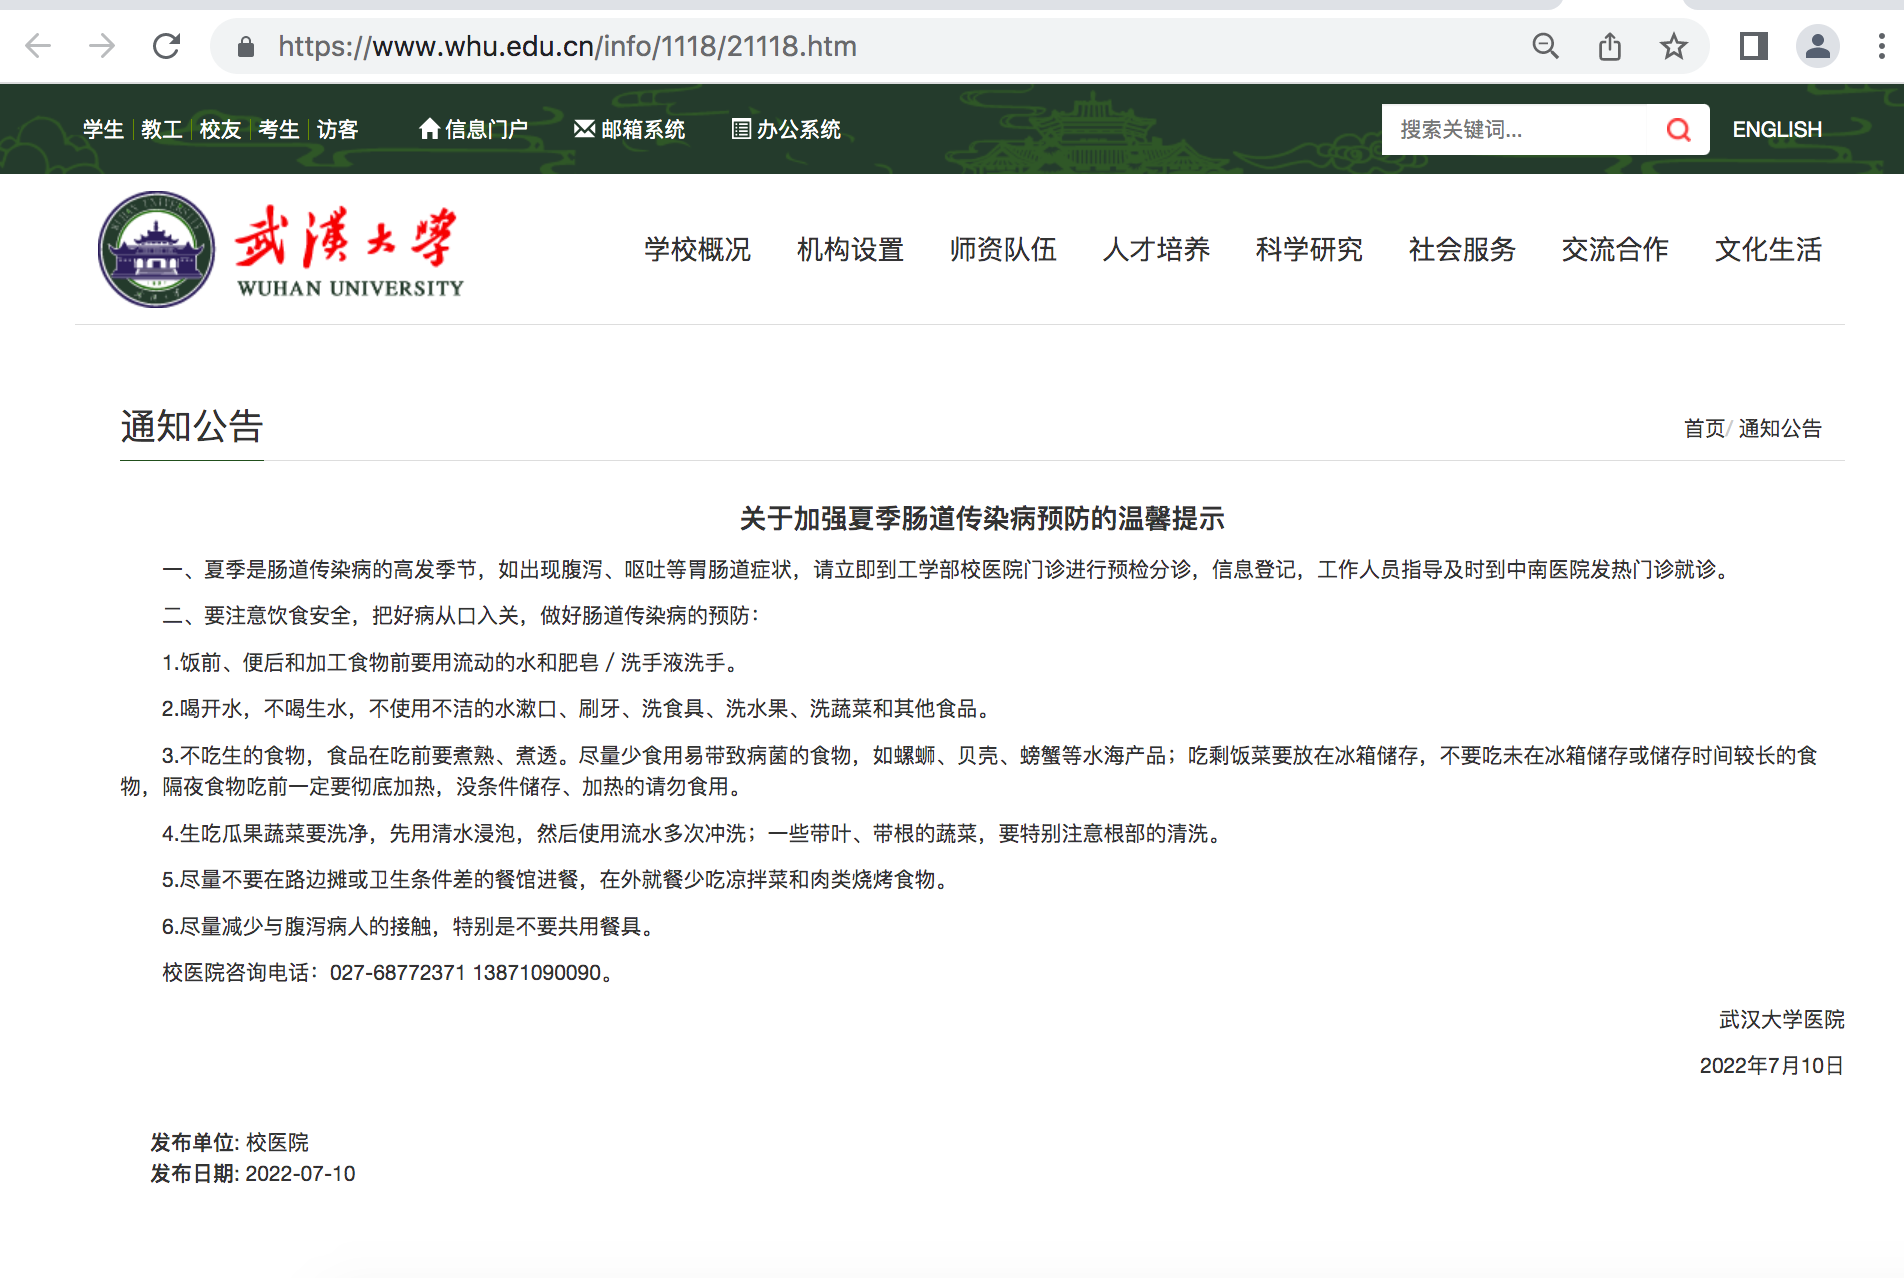Screen dimensions: 1904x1278
Task: Open 交流合作 menu
Action: (x=1615, y=249)
